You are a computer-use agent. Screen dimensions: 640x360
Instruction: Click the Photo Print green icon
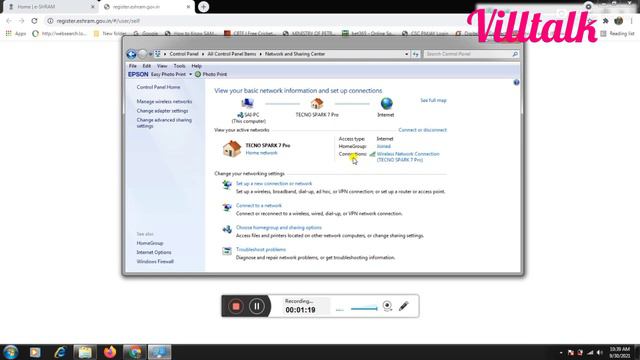pos(198,74)
